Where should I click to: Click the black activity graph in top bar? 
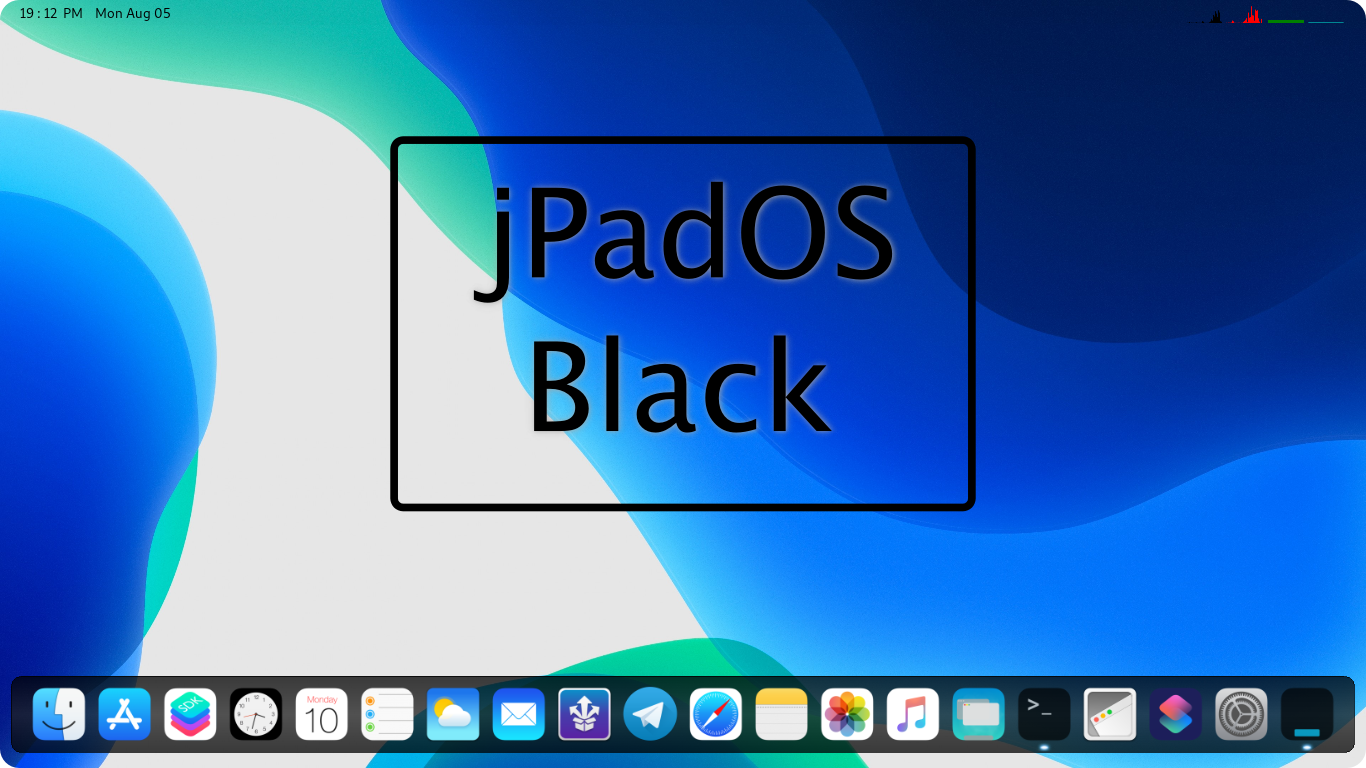(1207, 16)
